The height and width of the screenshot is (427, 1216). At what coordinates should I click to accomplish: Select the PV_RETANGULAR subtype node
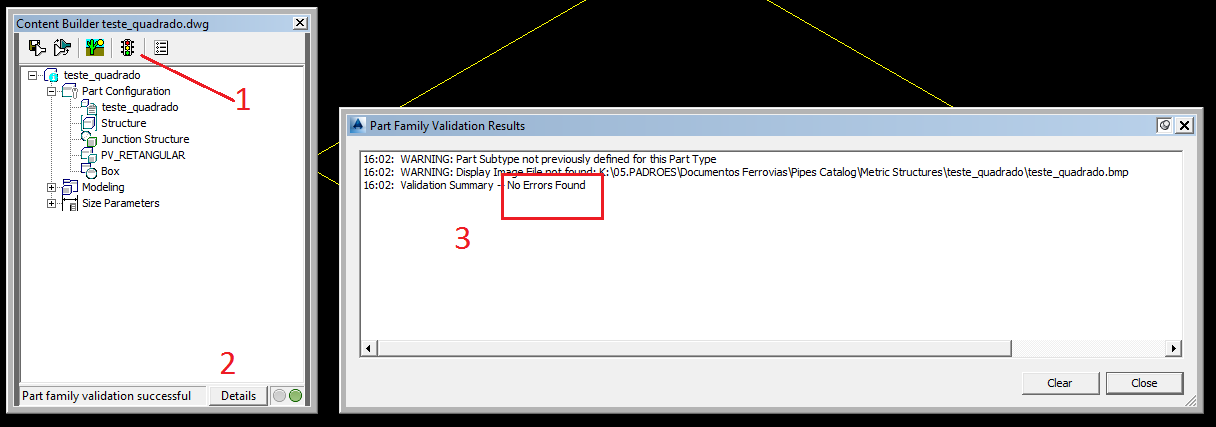tap(143, 155)
